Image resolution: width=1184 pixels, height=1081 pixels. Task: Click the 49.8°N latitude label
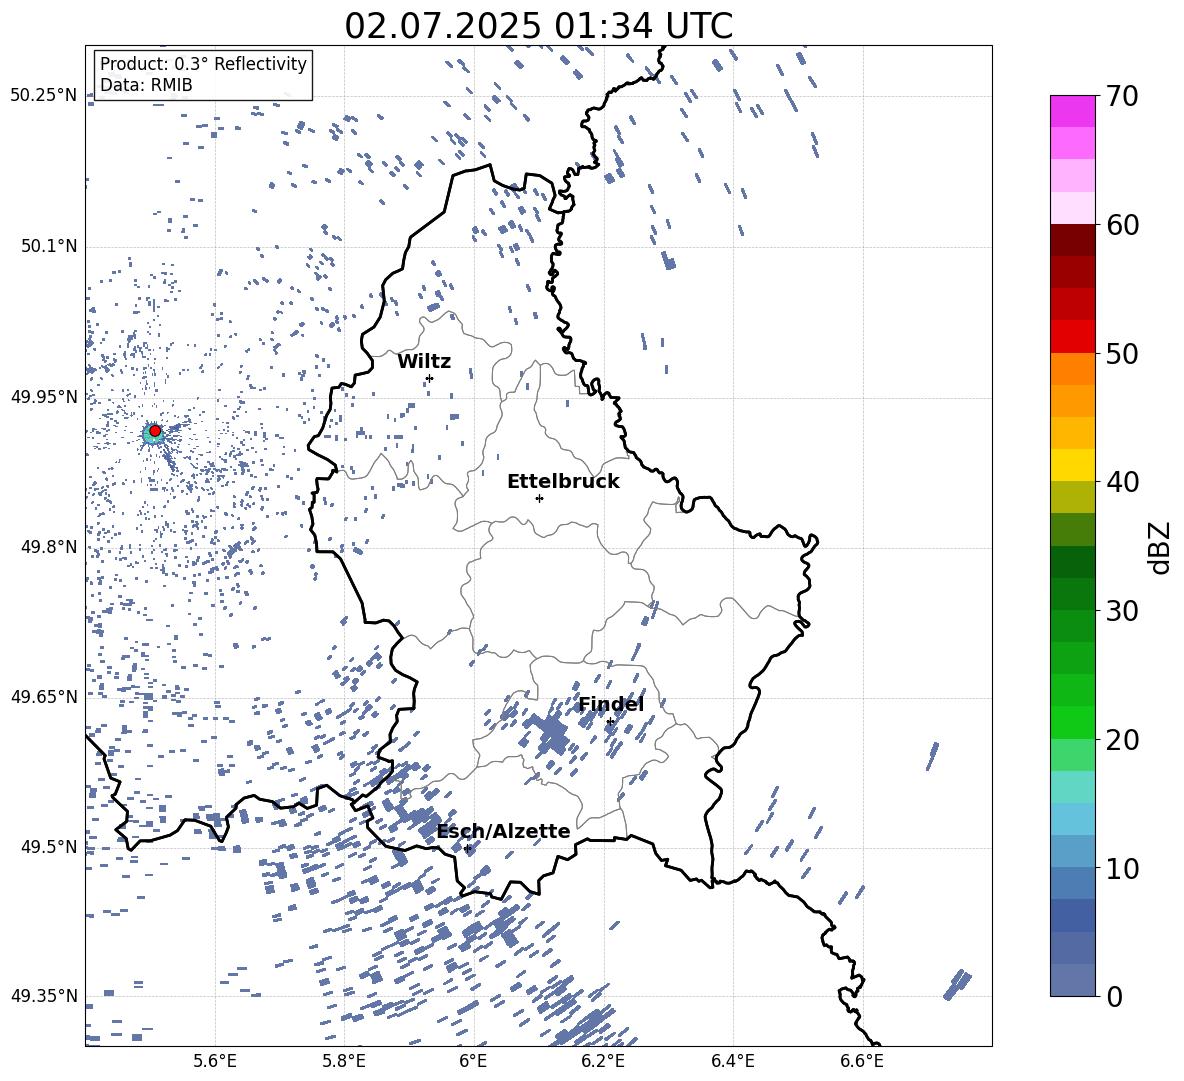(49, 547)
